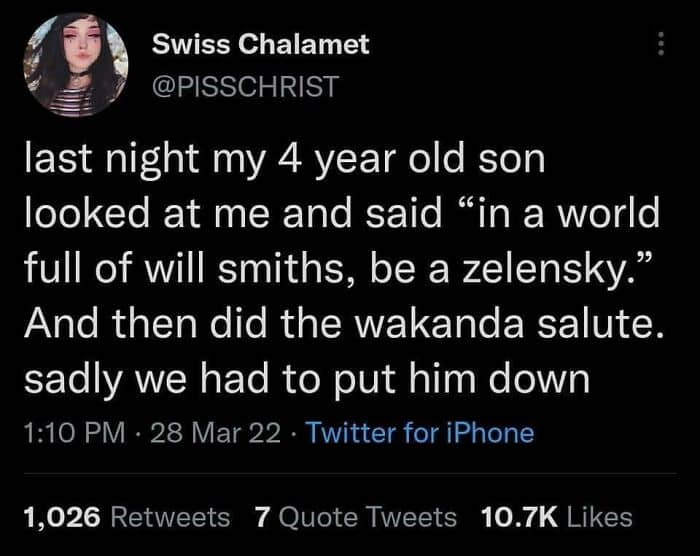700x556 pixels.
Task: Open the three-dot more options menu
Action: (x=660, y=46)
